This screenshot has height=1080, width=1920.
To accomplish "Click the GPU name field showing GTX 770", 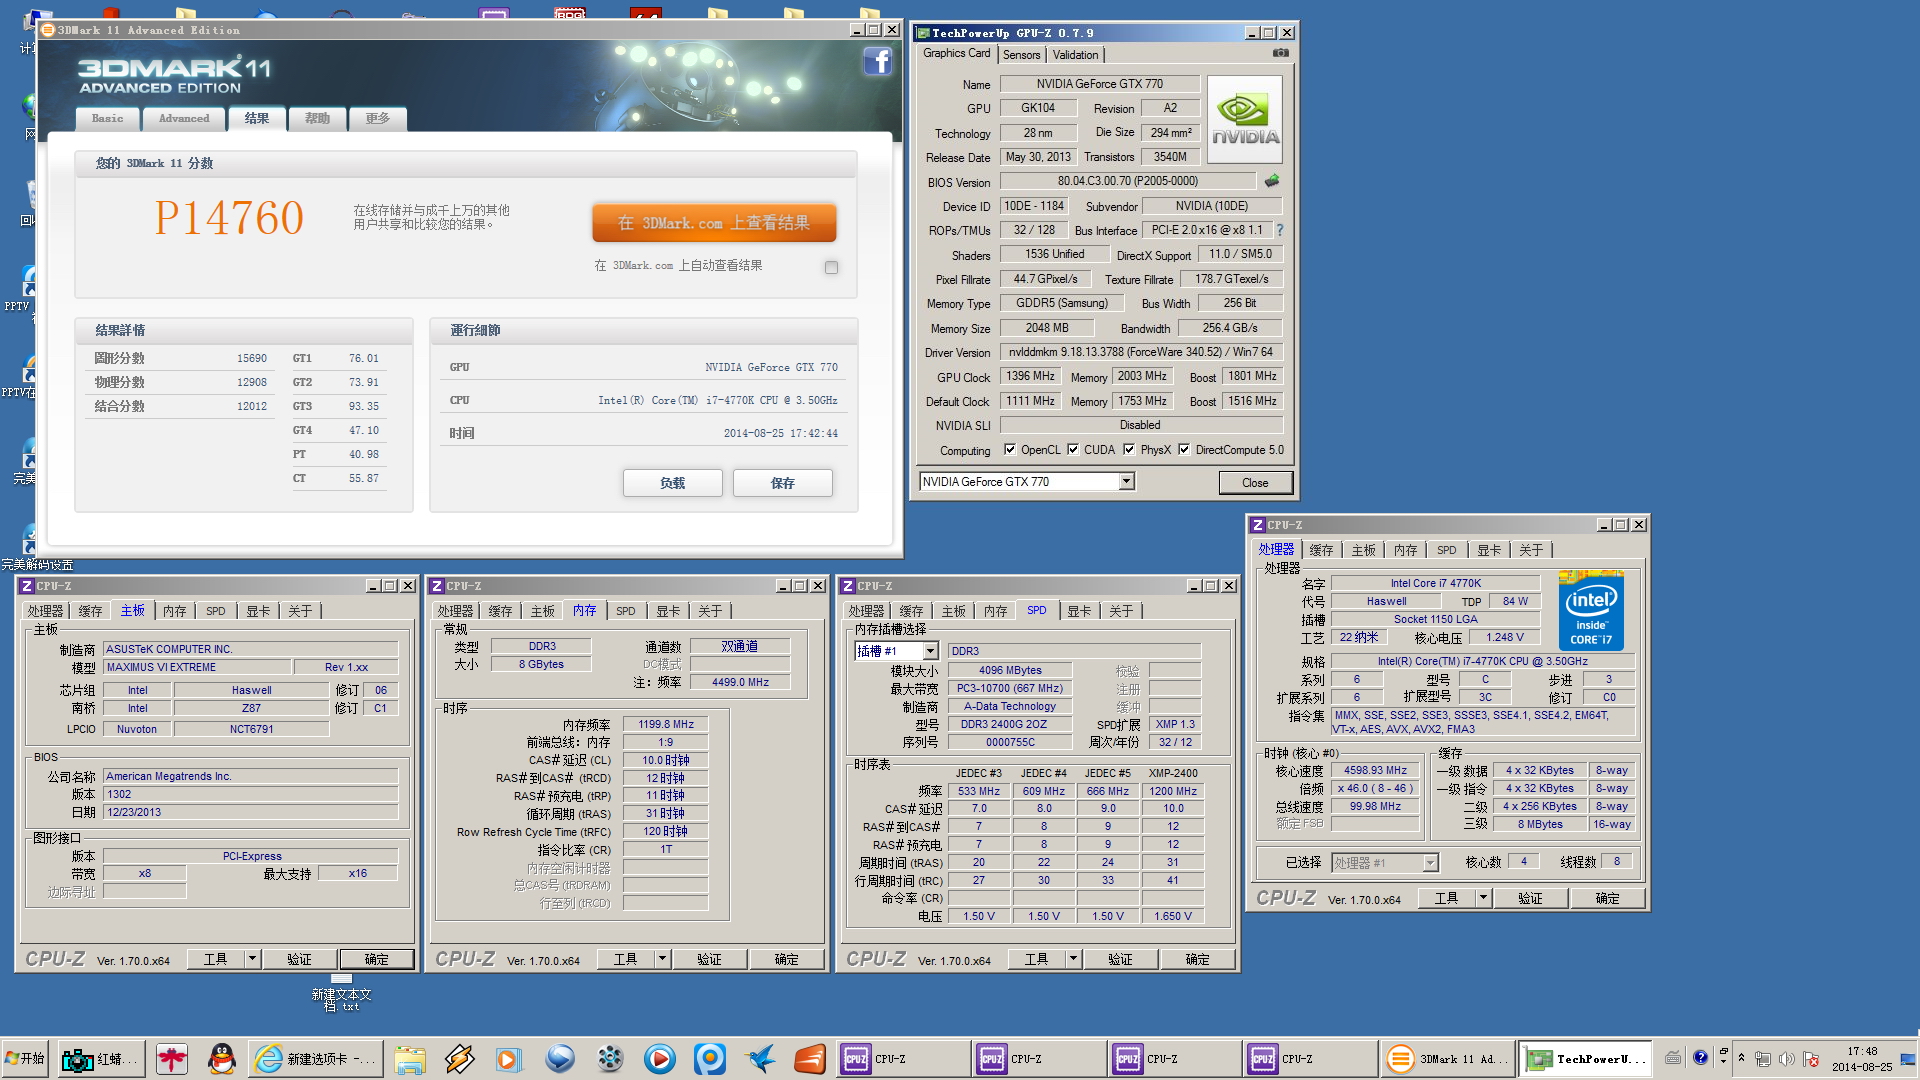I will (x=1099, y=84).
